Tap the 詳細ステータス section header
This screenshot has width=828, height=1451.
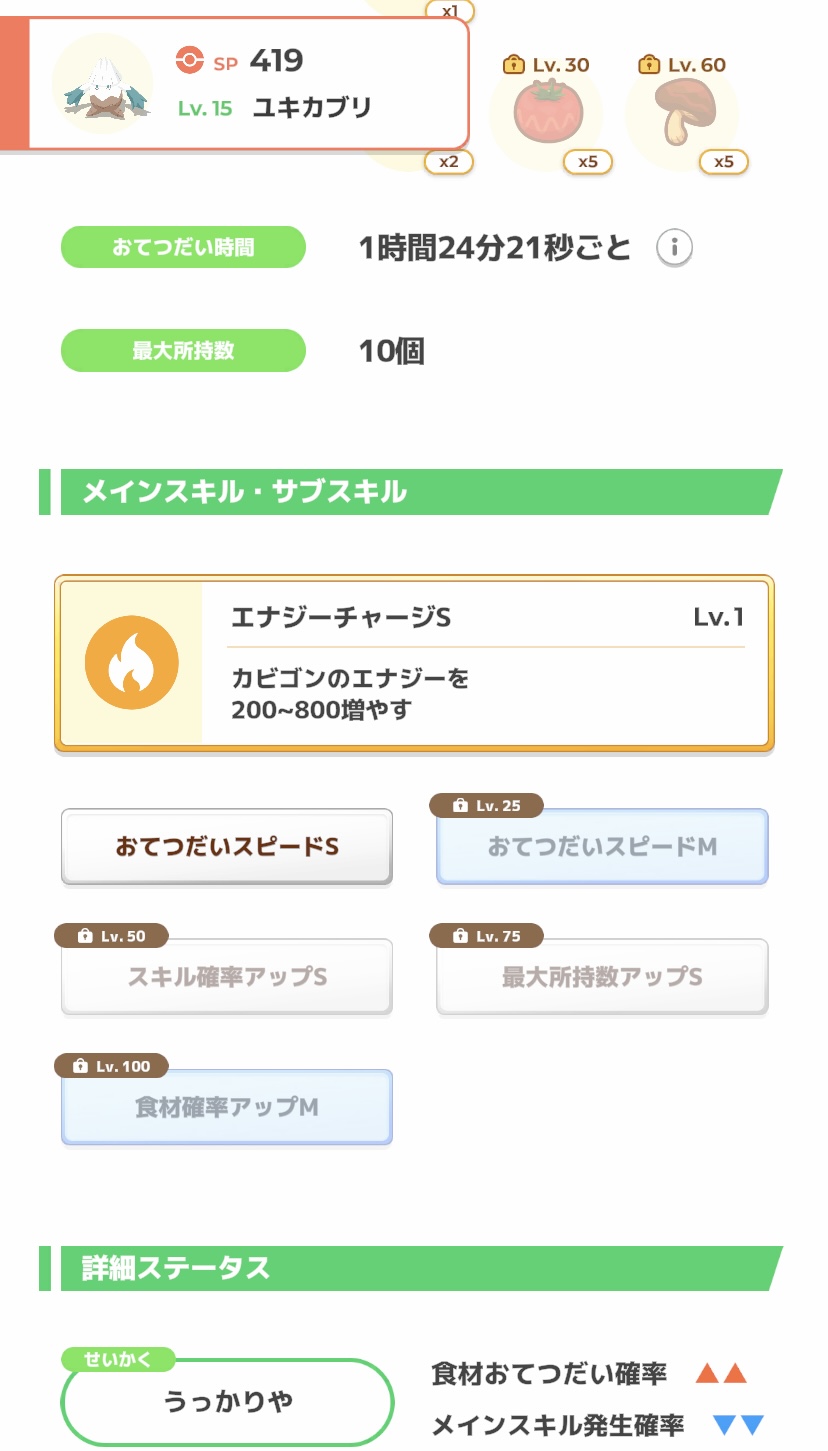coord(410,1268)
